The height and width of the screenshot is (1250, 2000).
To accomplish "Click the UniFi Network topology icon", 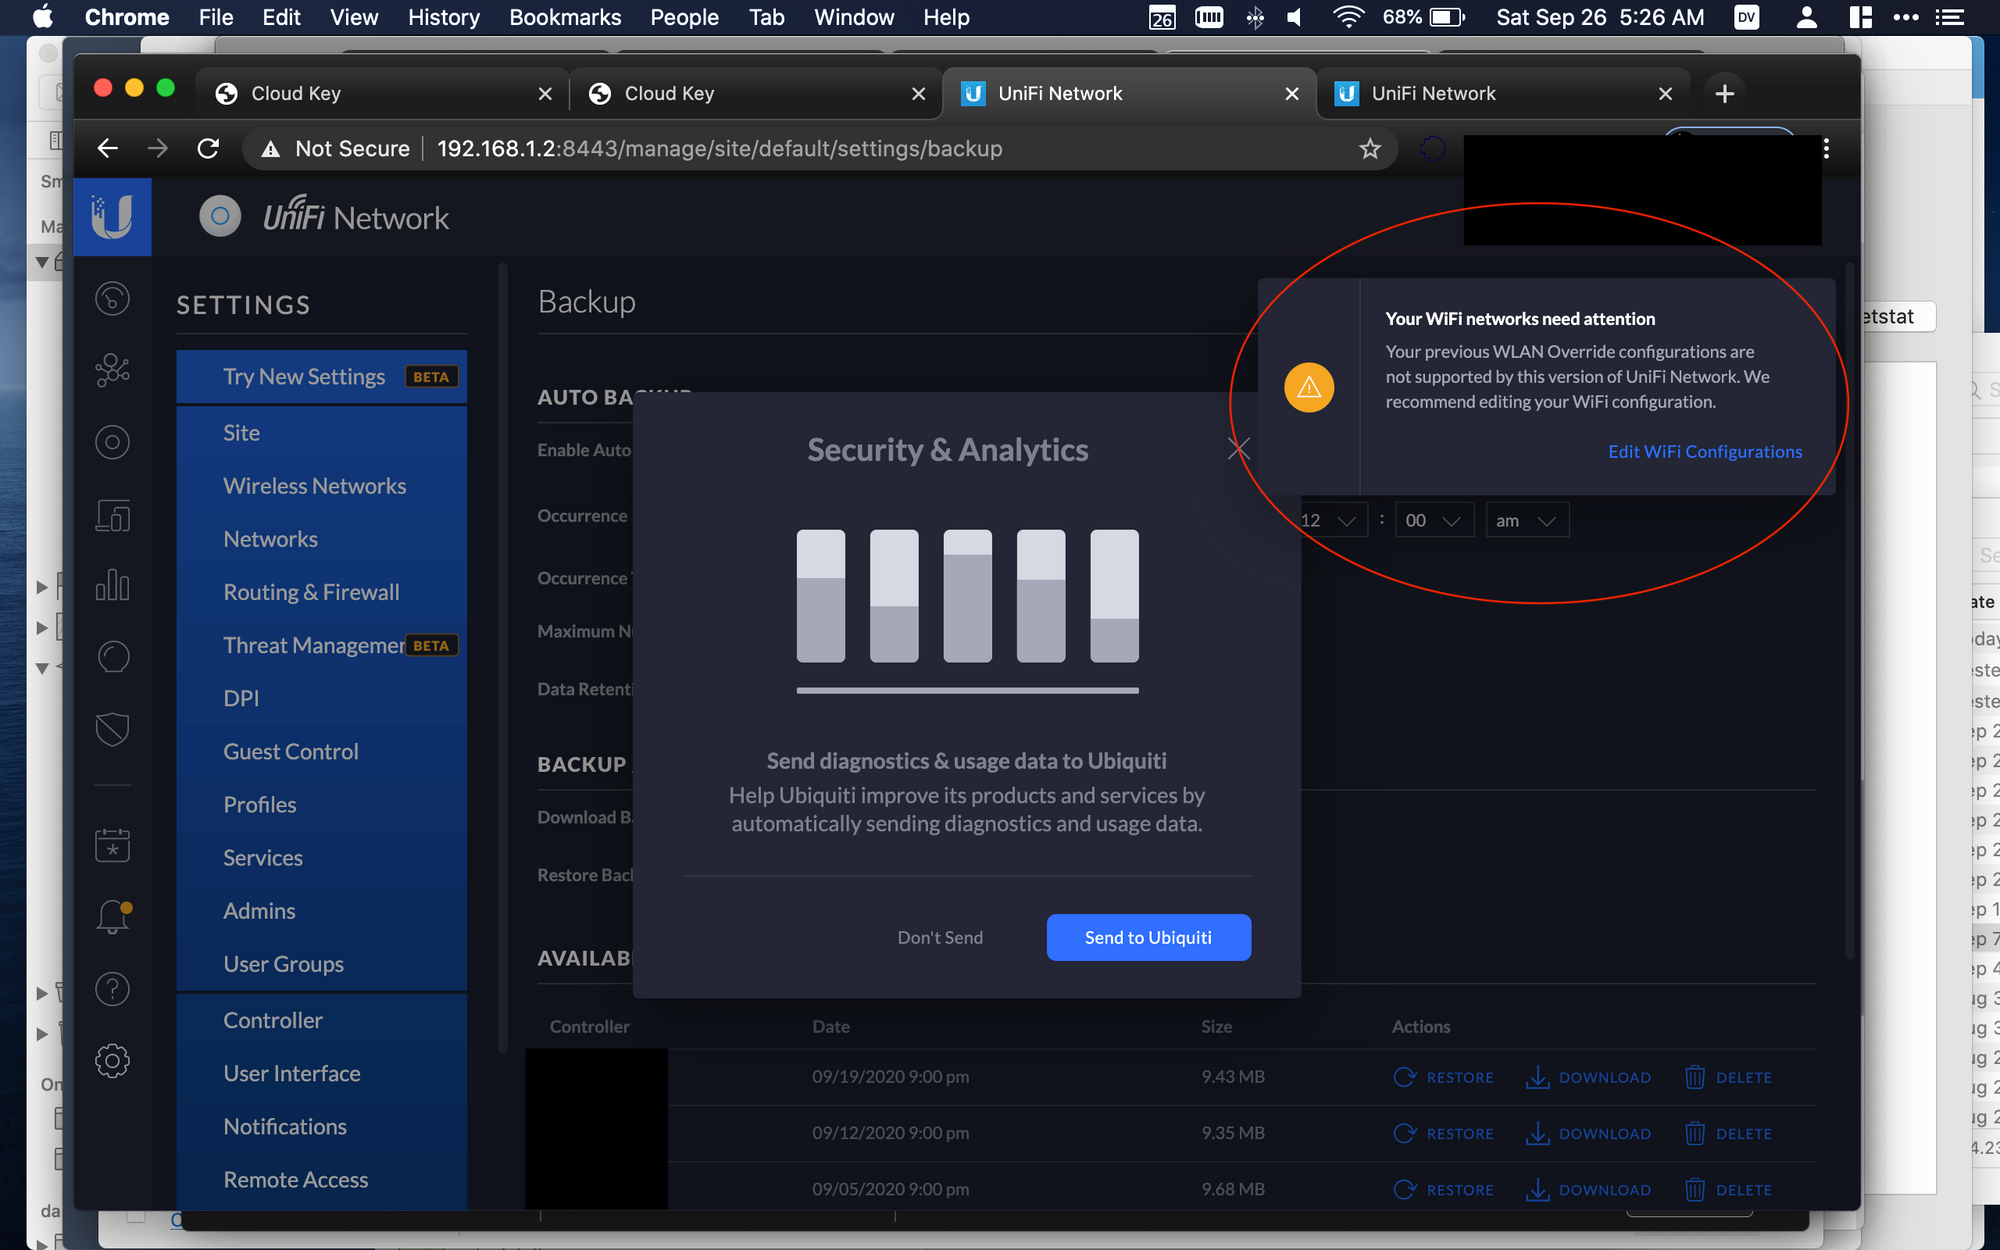I will coord(114,372).
